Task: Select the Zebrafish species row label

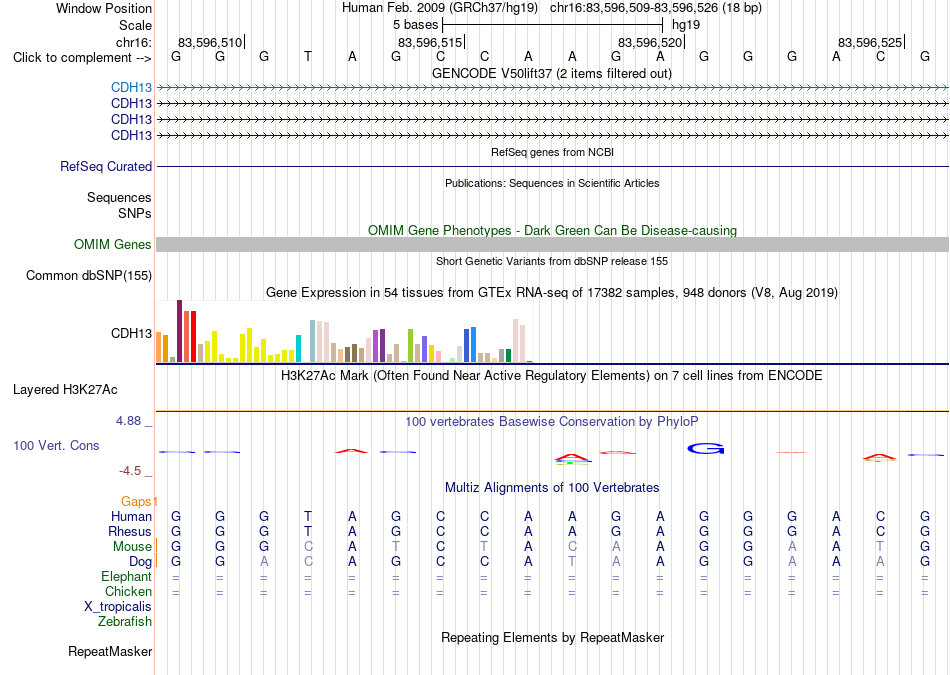Action: point(125,621)
